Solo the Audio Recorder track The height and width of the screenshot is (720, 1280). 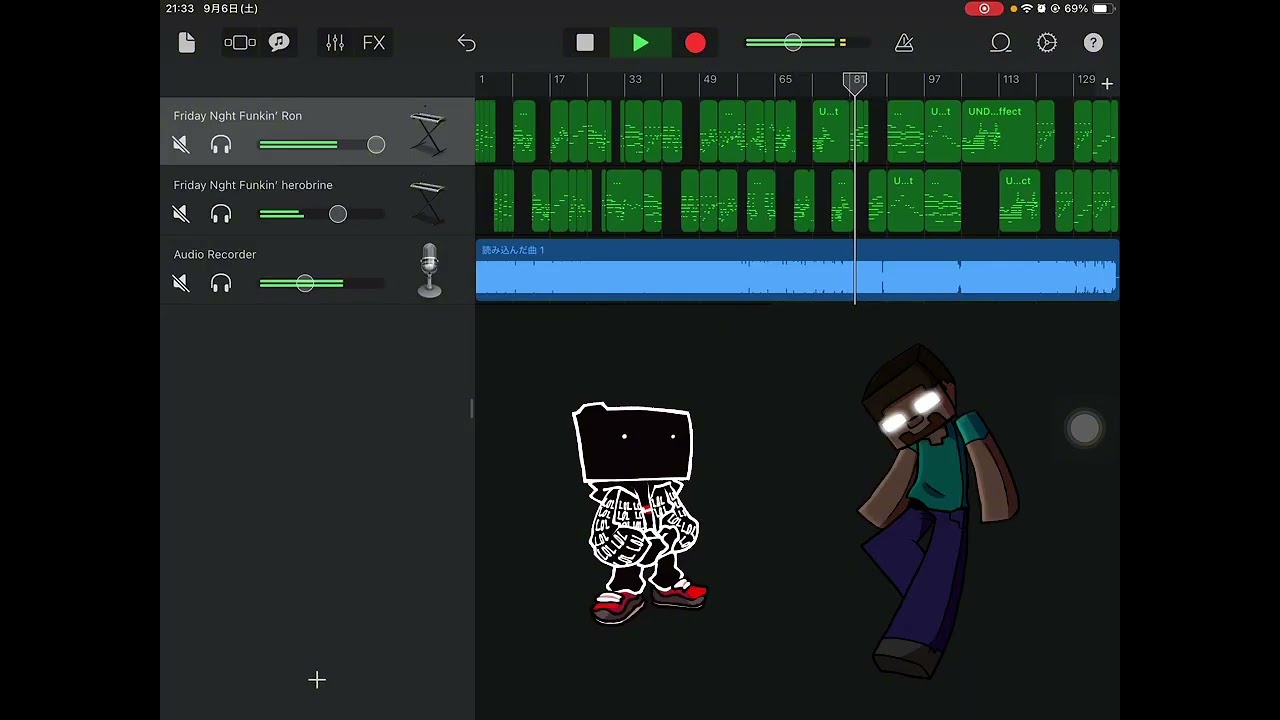click(221, 284)
